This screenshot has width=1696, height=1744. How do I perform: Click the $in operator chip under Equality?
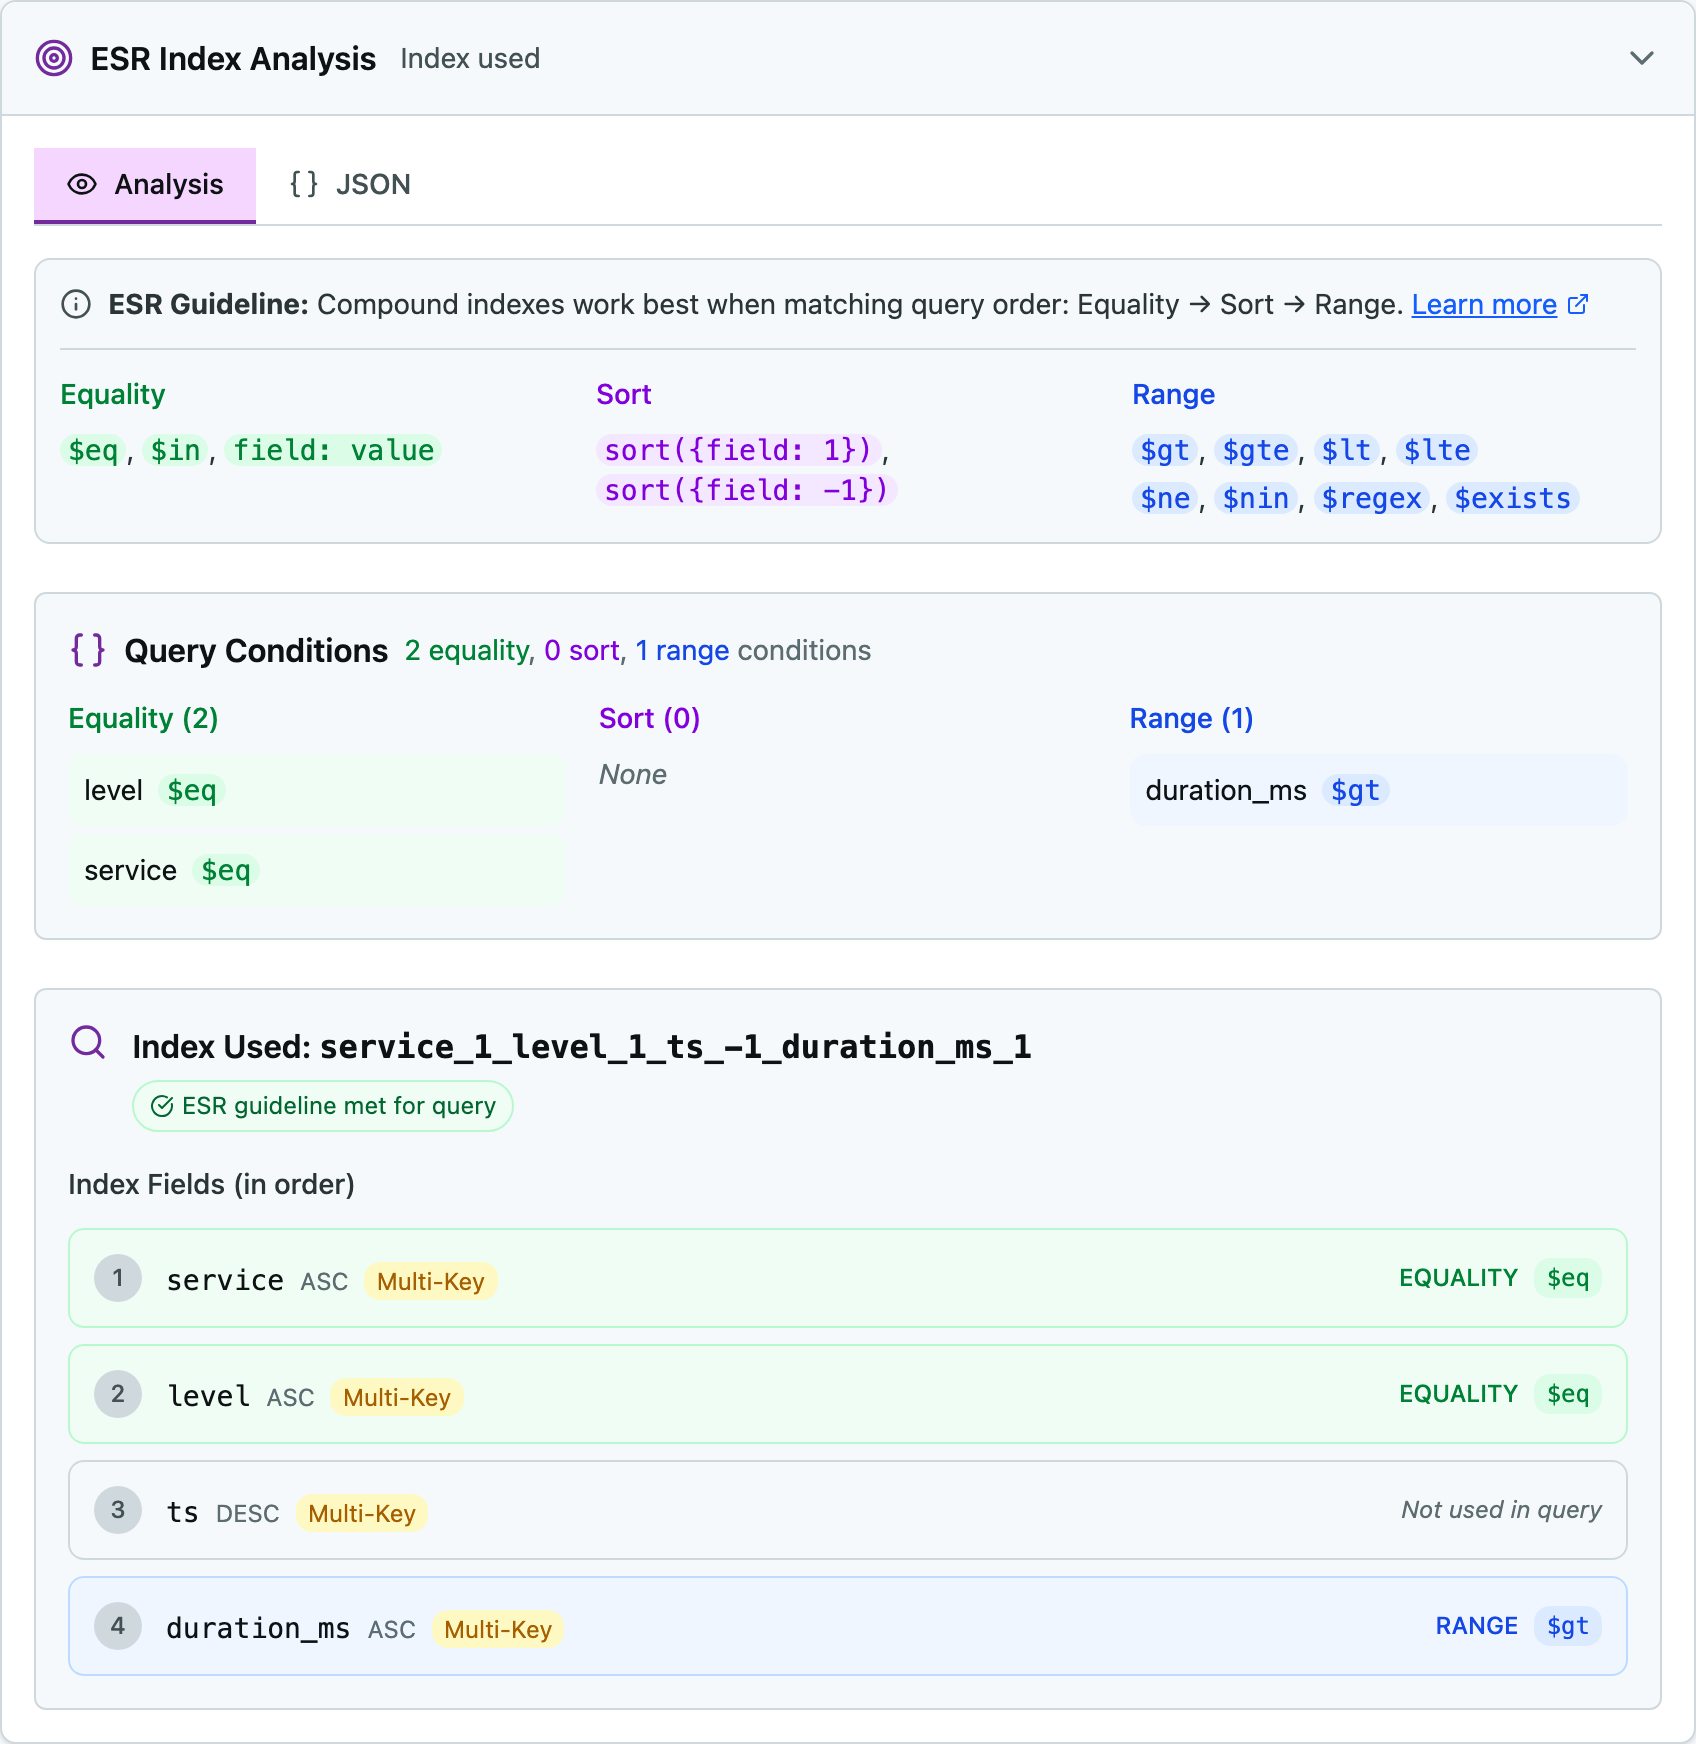coord(176,450)
